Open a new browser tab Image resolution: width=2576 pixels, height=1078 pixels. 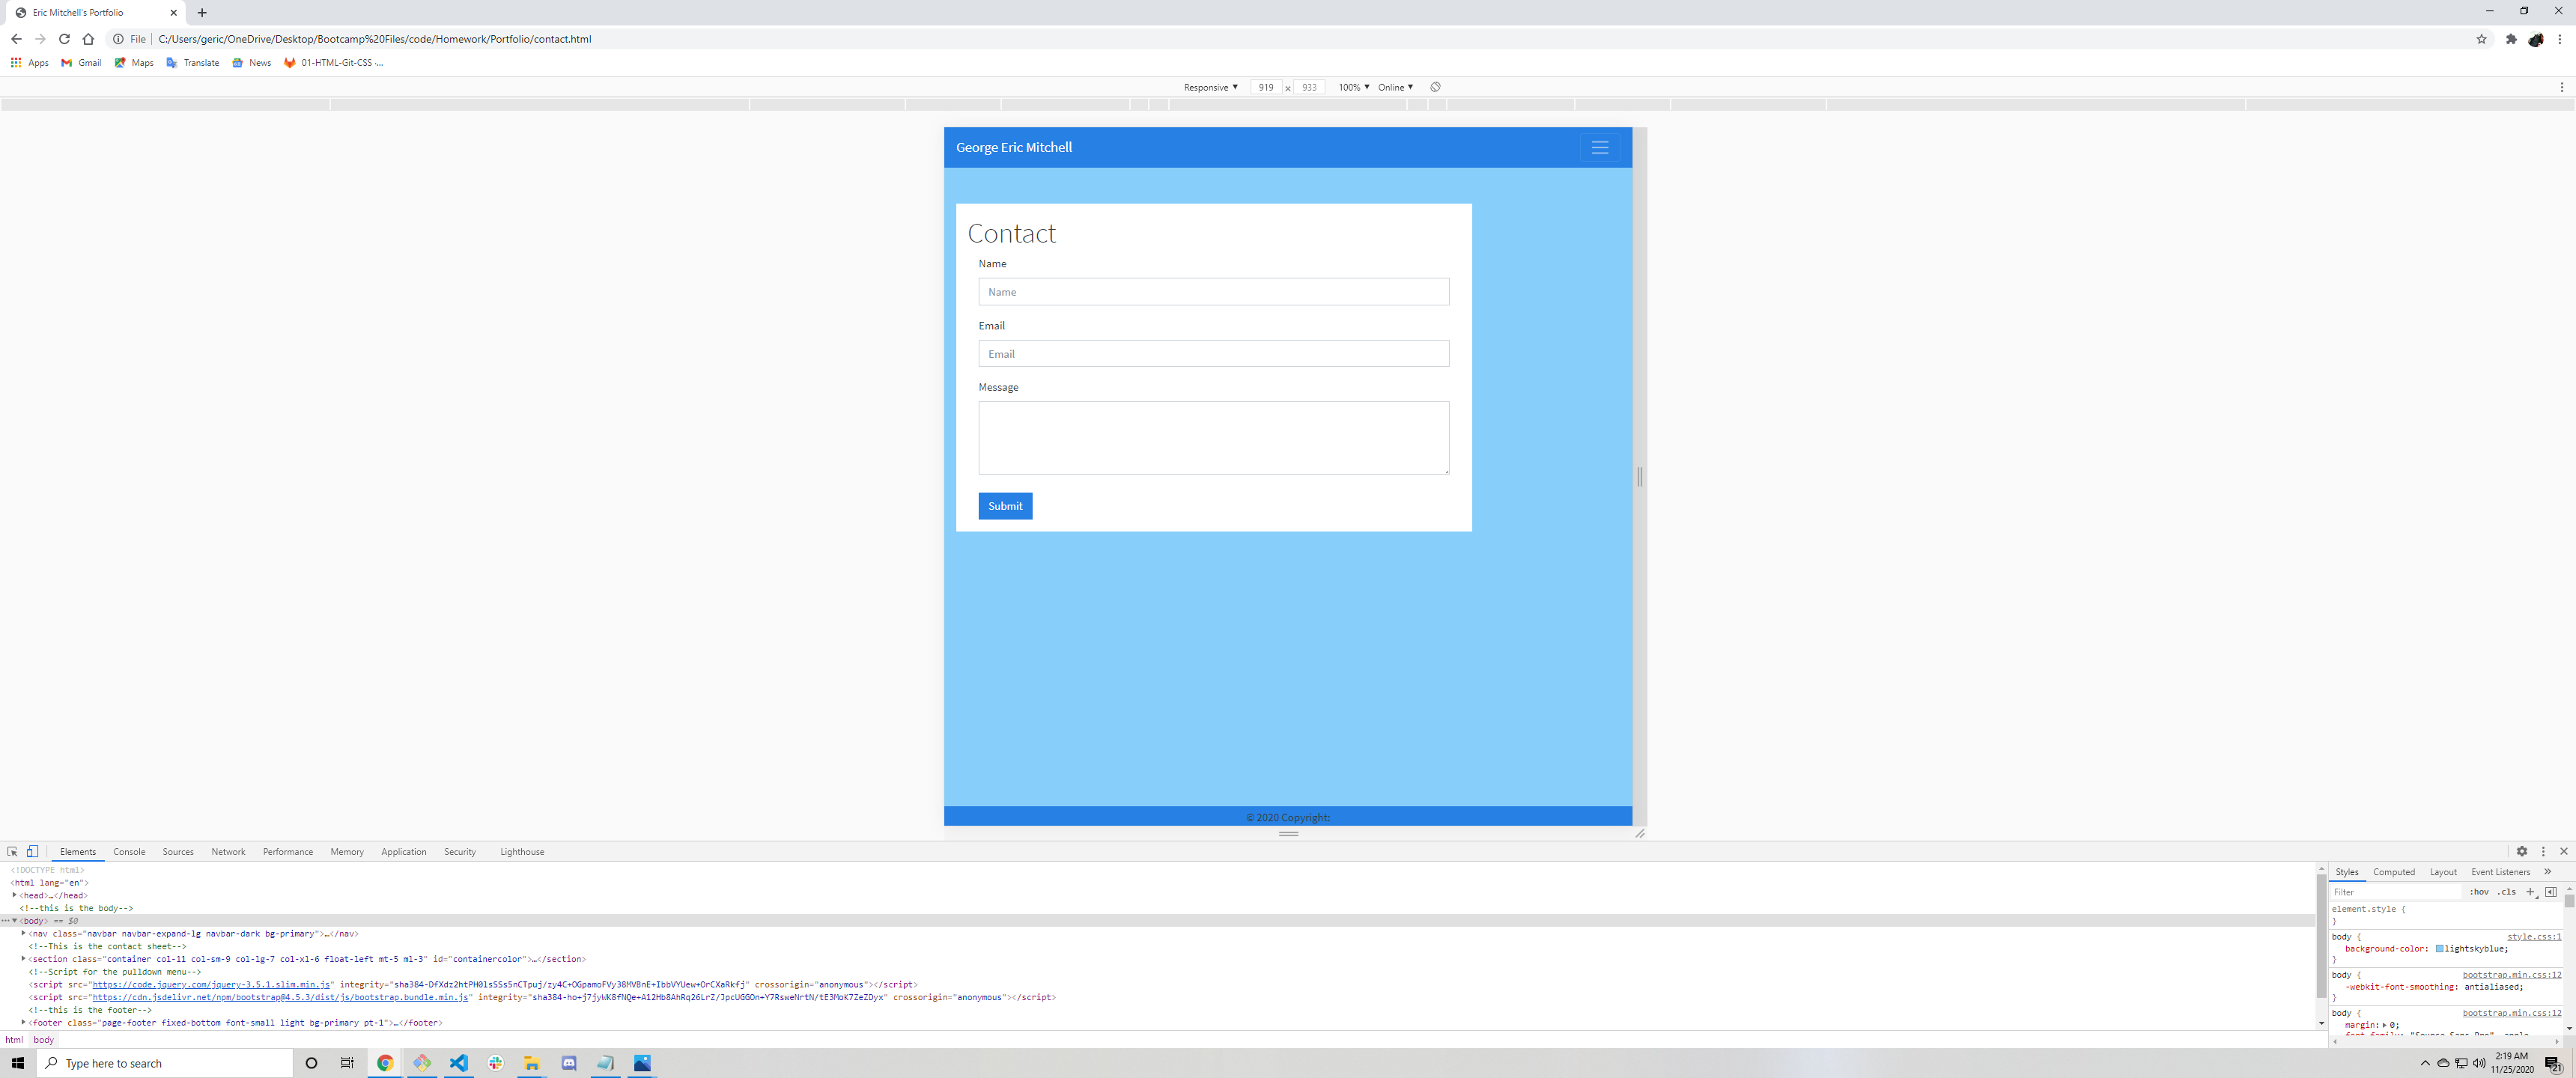tap(202, 13)
